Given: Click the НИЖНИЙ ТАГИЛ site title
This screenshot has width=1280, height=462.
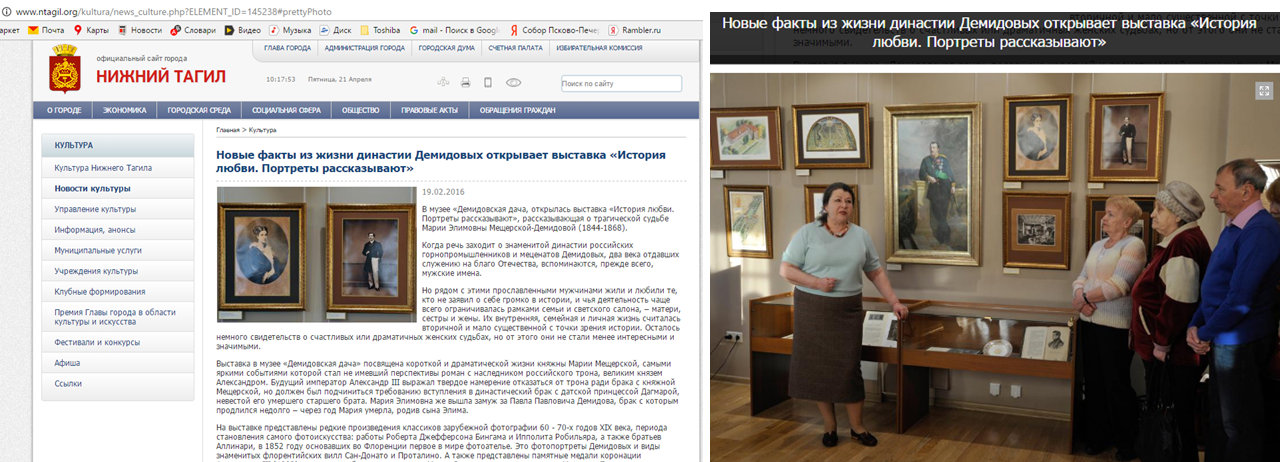Looking at the screenshot, I should (x=161, y=77).
